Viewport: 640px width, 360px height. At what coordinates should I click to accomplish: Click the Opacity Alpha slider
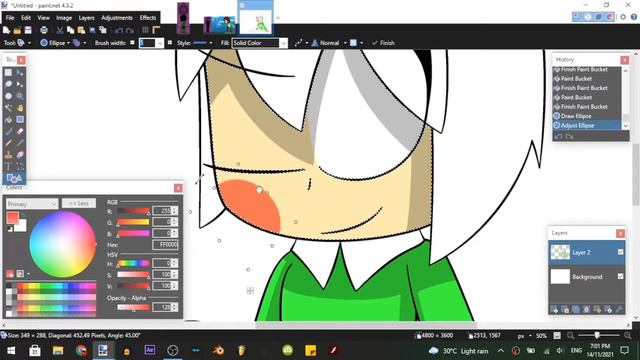pyautogui.click(x=133, y=307)
